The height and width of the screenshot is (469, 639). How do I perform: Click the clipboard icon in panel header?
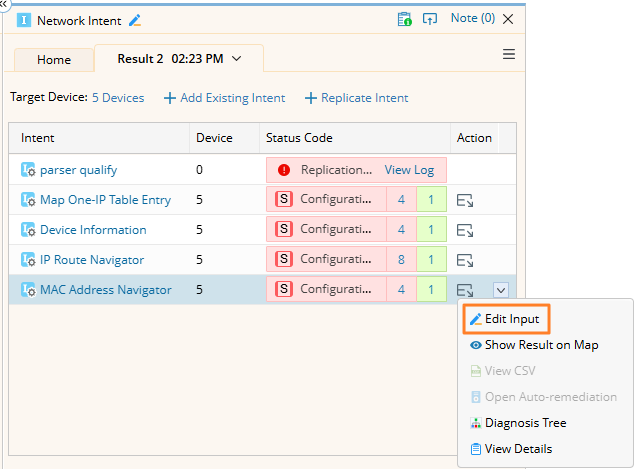coord(404,19)
